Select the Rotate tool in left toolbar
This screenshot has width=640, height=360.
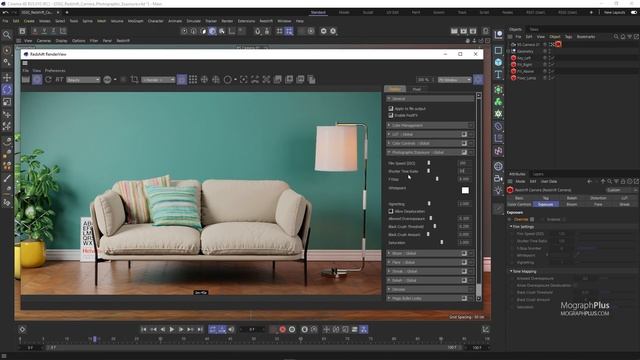point(7,89)
